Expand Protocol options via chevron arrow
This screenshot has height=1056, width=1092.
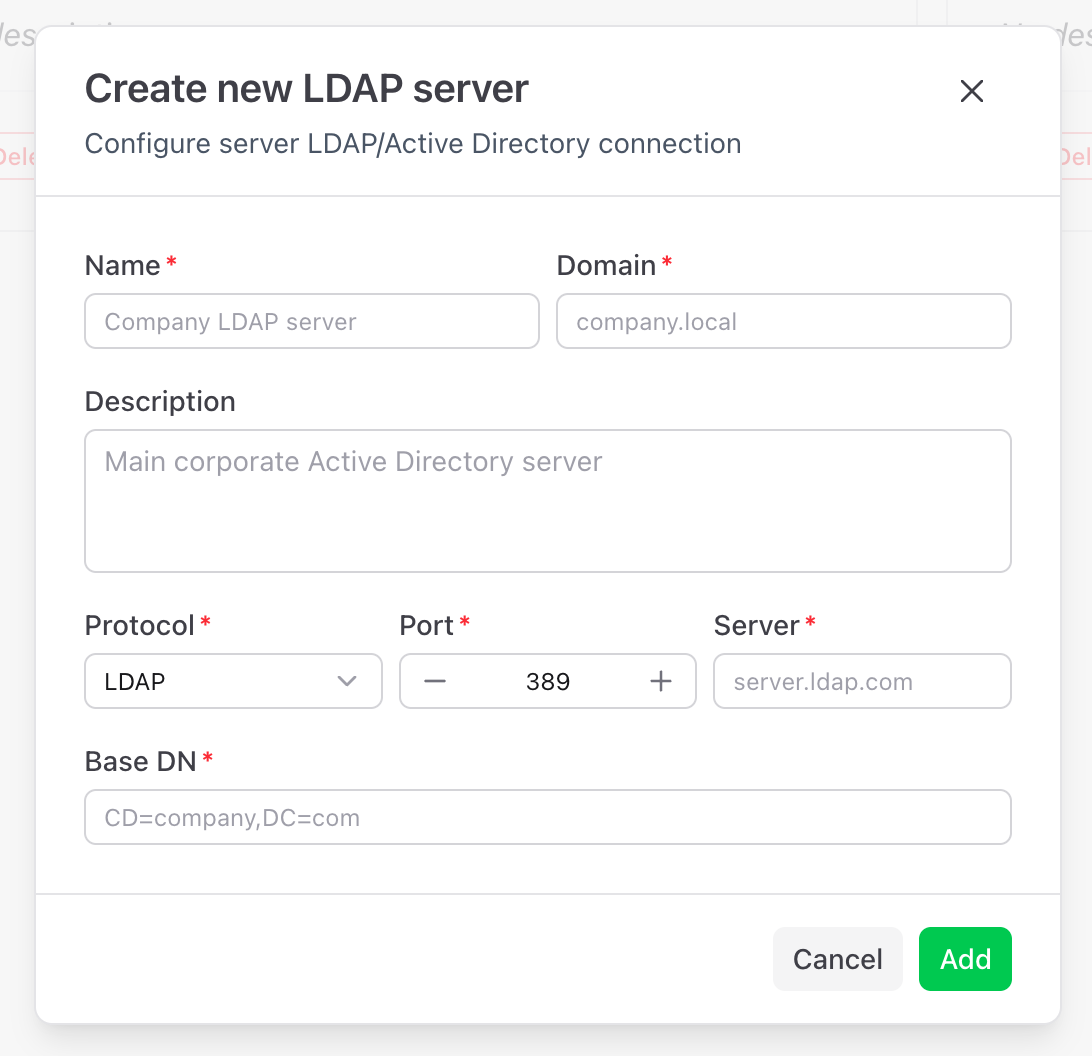coord(347,681)
